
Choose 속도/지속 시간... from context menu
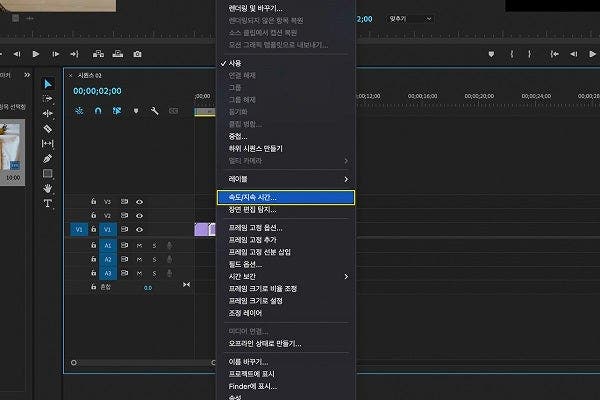pyautogui.click(x=285, y=198)
